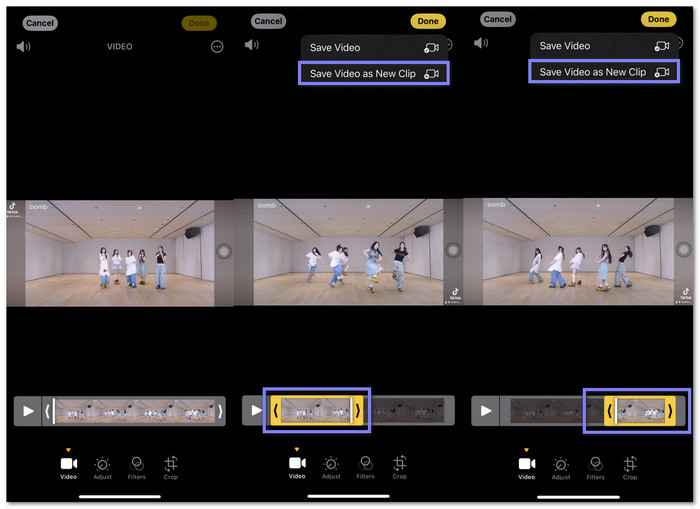The width and height of the screenshot is (700, 509).
Task: Tap Cancel in the left screen
Action: click(40, 22)
